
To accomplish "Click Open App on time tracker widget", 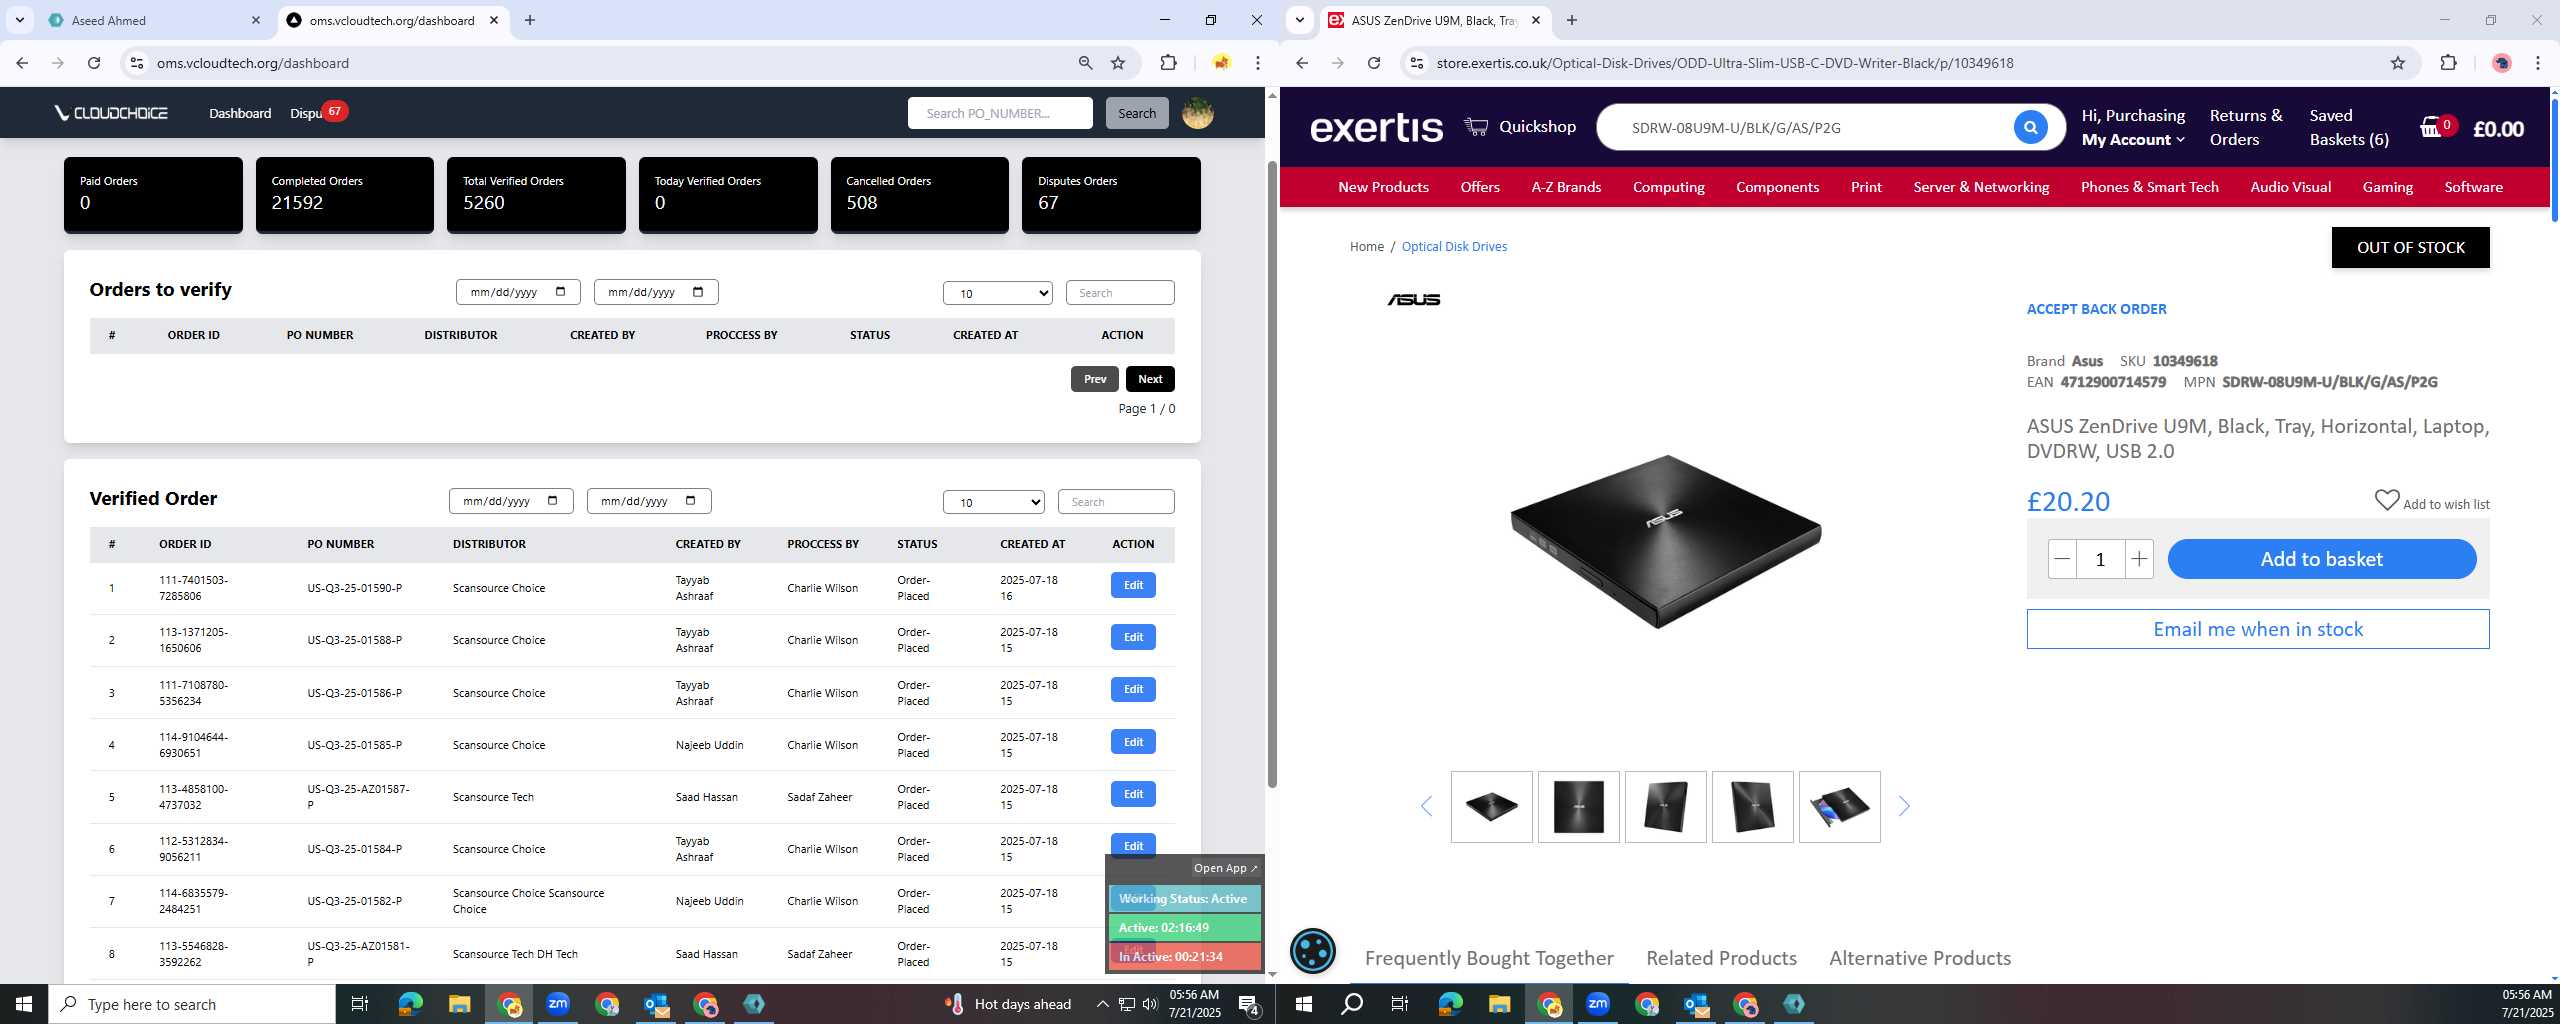I will [x=1225, y=868].
